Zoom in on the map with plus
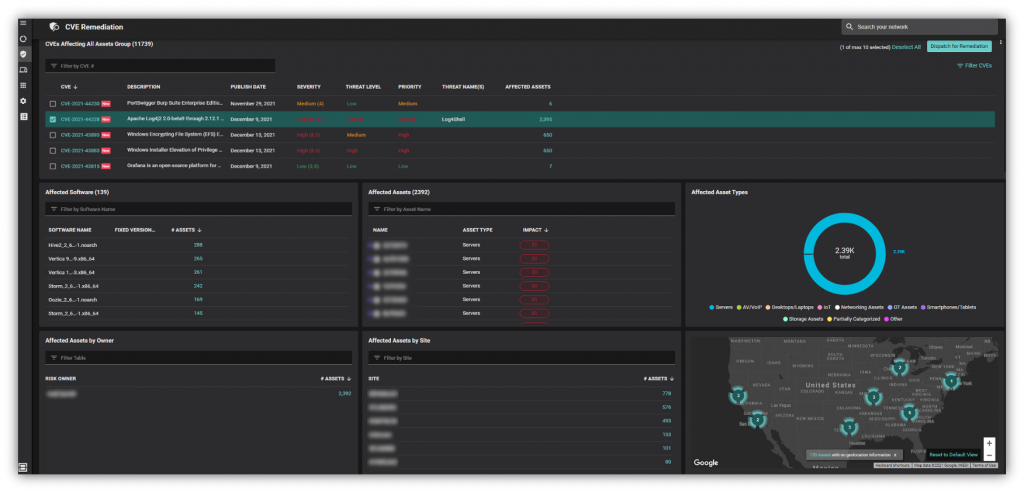 [x=989, y=442]
